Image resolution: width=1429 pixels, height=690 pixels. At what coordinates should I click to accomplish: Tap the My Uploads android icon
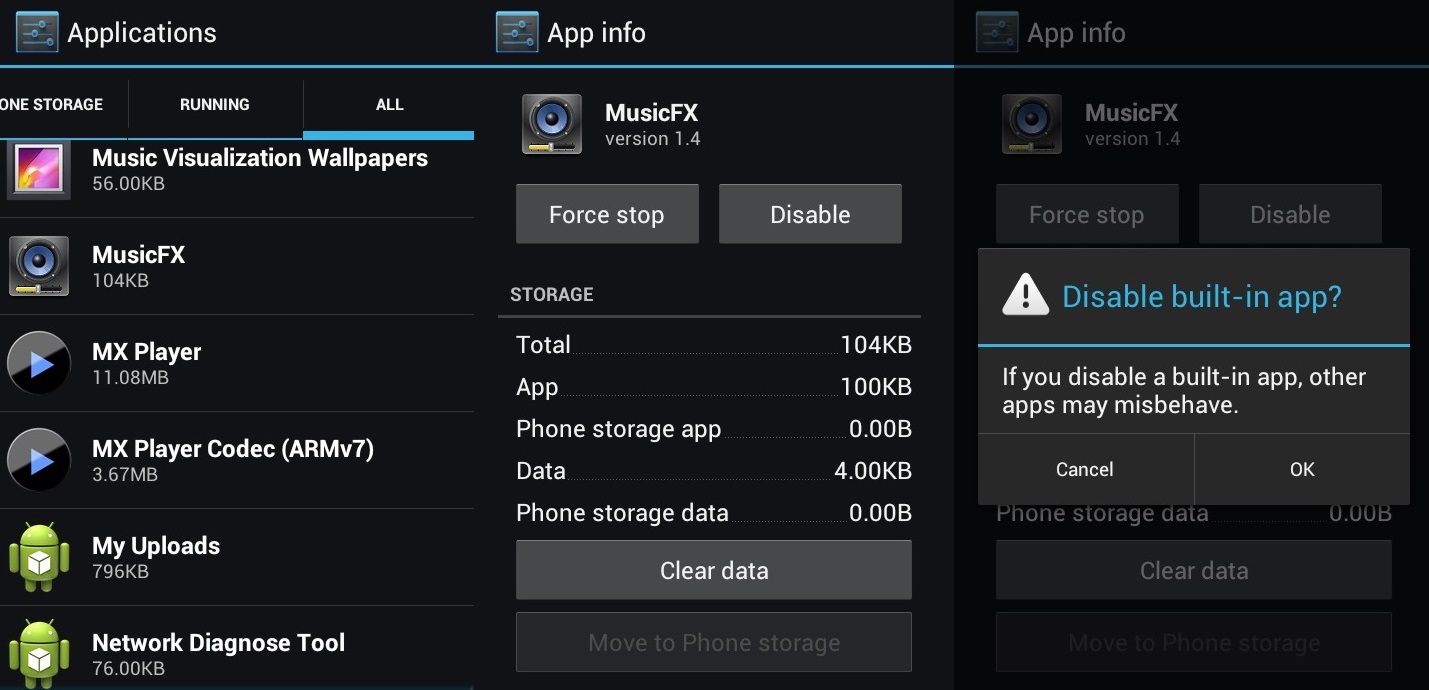(x=39, y=557)
